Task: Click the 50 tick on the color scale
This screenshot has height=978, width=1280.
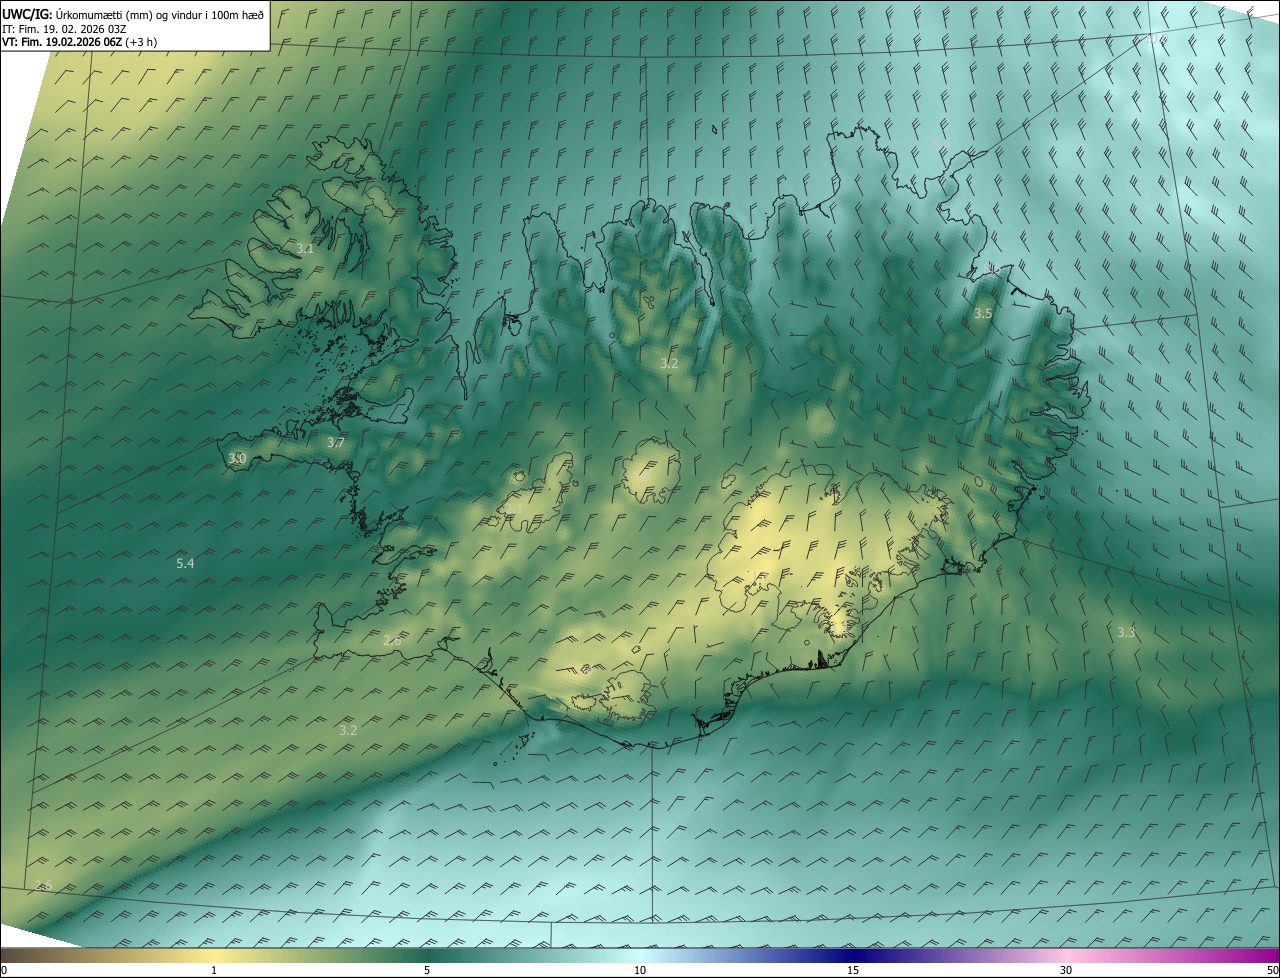Action: coord(1272,970)
